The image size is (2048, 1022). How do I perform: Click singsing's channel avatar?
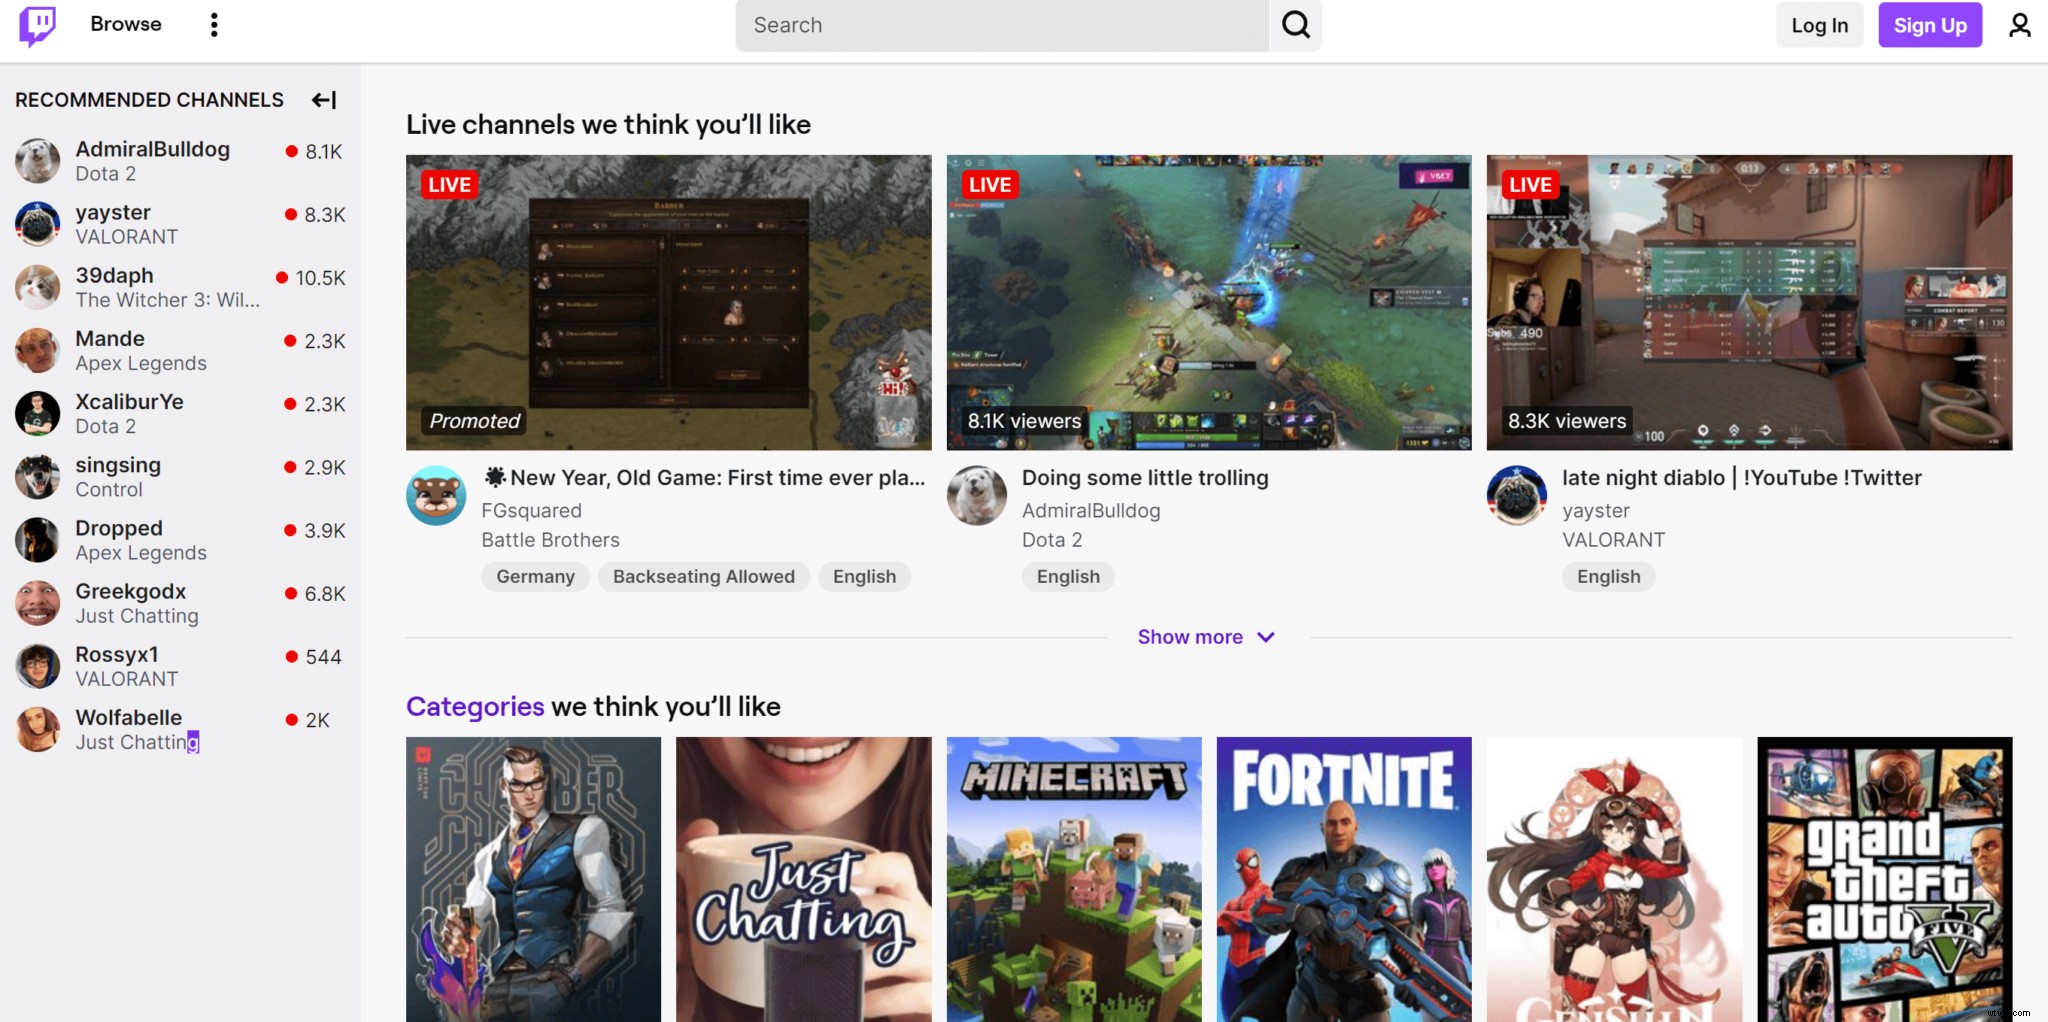pos(37,476)
